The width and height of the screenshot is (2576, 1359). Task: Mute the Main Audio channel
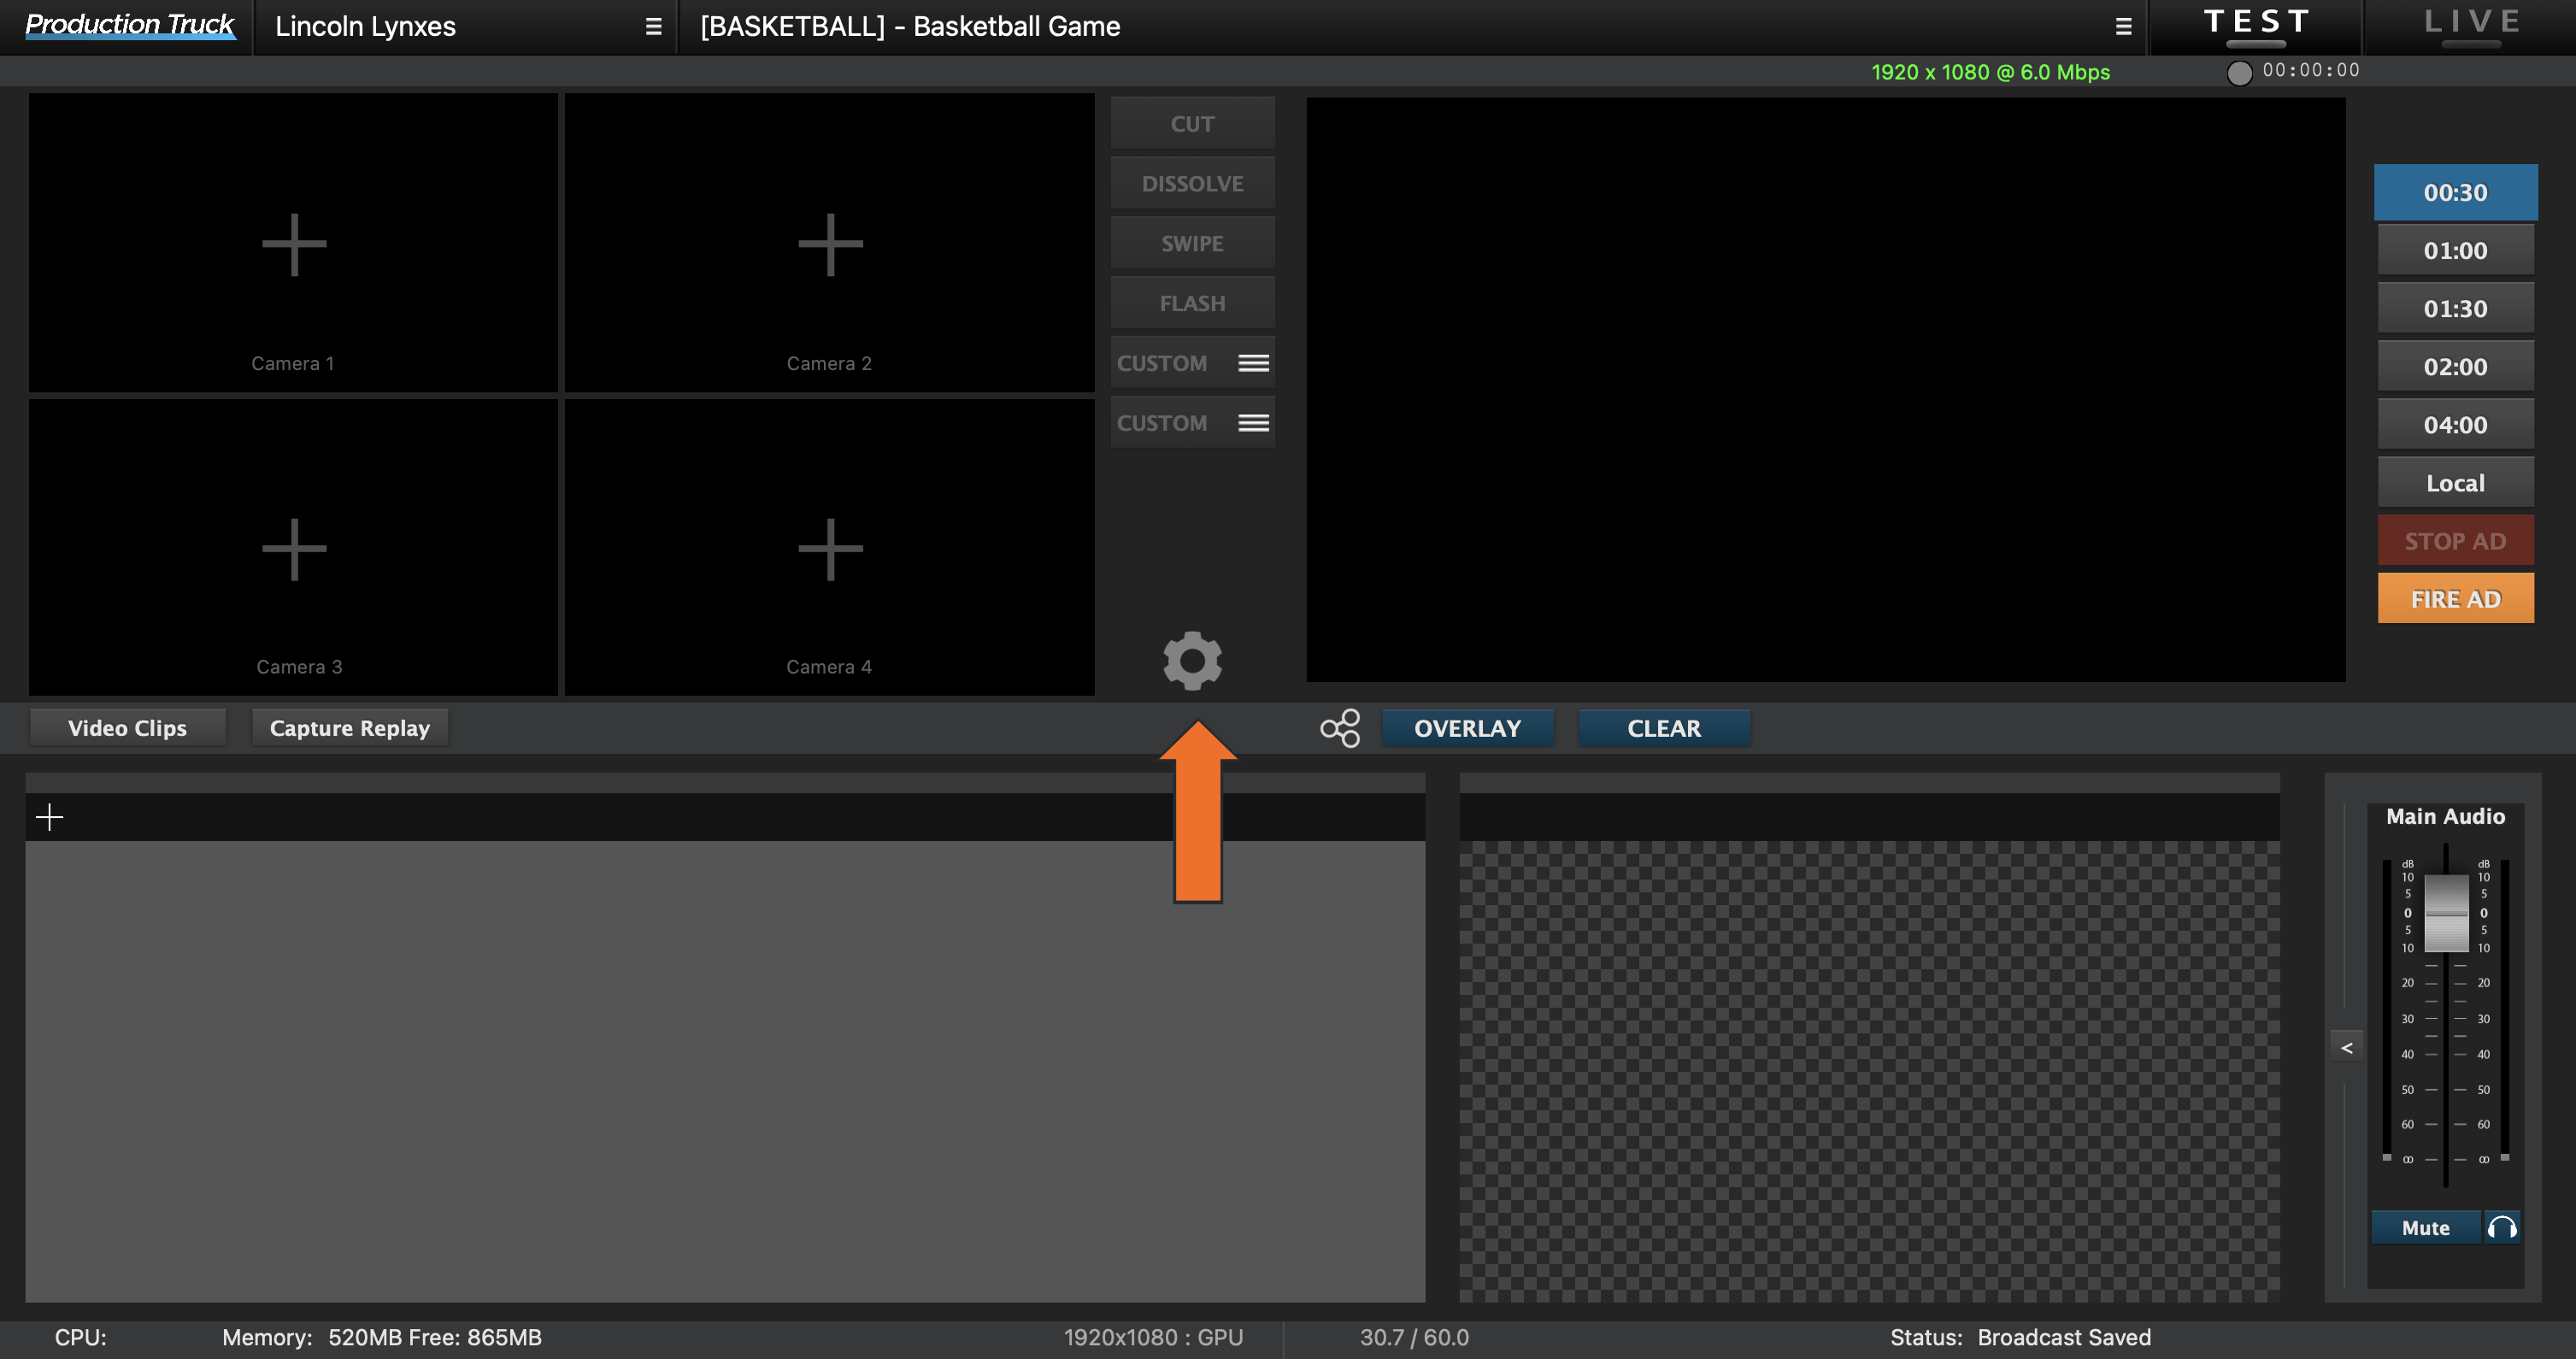click(2426, 1227)
